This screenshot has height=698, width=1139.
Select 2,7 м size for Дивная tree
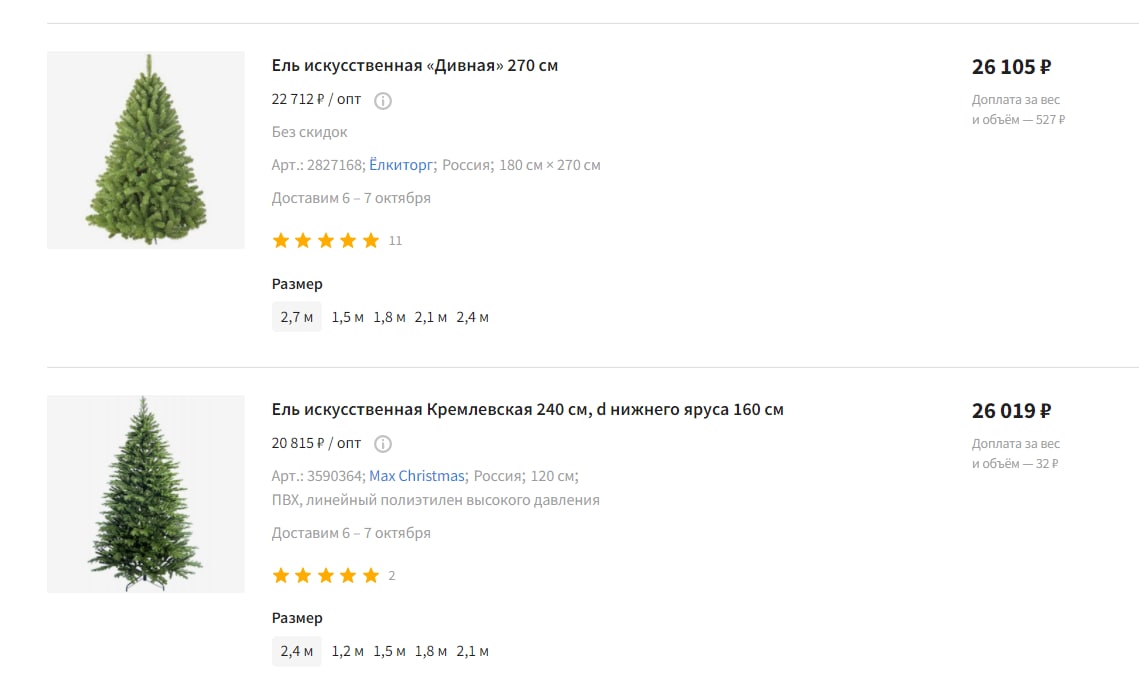297,317
